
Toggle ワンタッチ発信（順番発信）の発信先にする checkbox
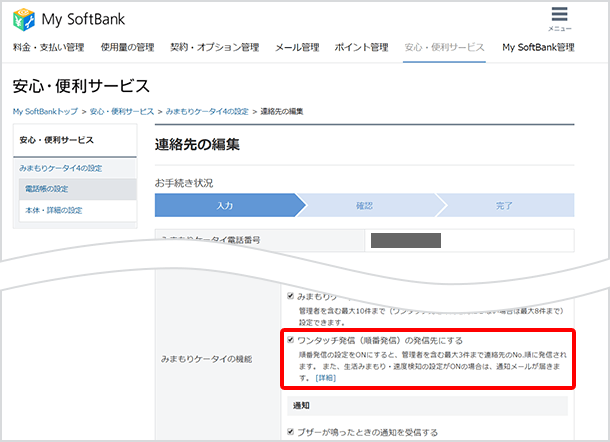pos(290,340)
